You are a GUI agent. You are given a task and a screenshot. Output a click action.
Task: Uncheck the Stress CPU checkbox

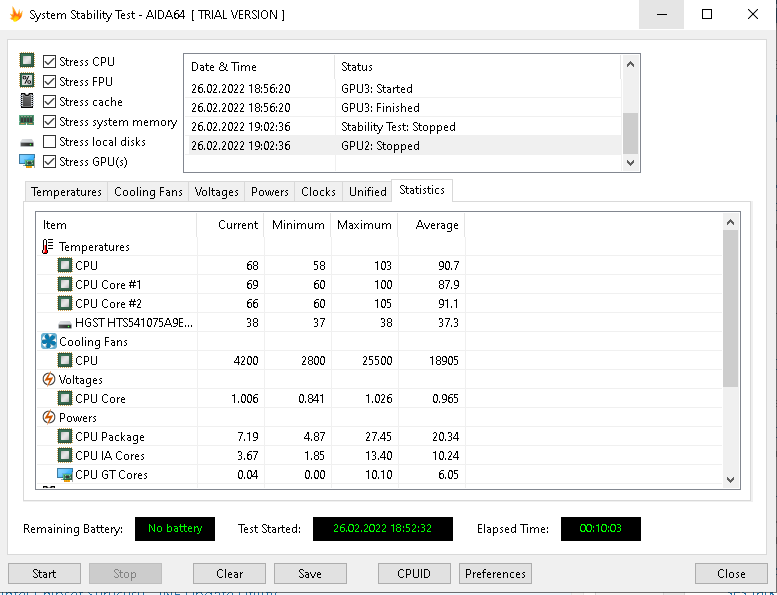tap(49, 61)
